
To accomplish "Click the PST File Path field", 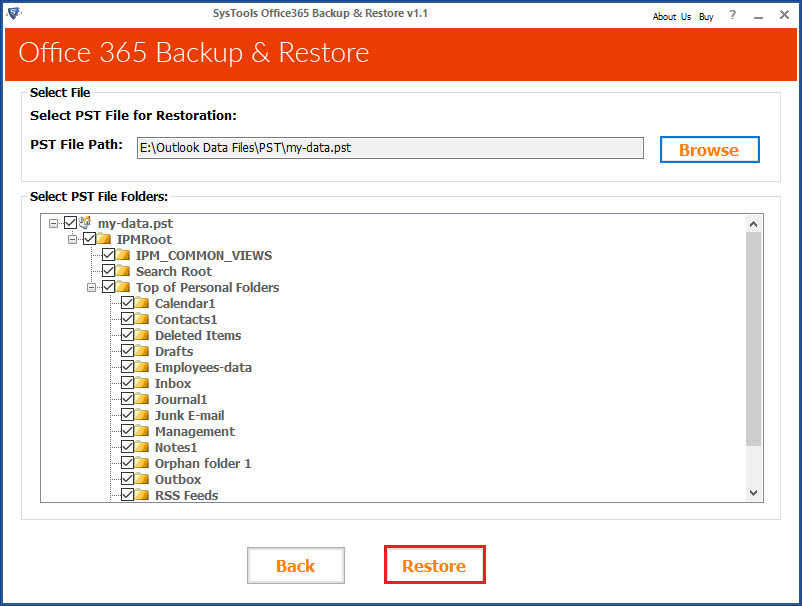I will (x=390, y=148).
